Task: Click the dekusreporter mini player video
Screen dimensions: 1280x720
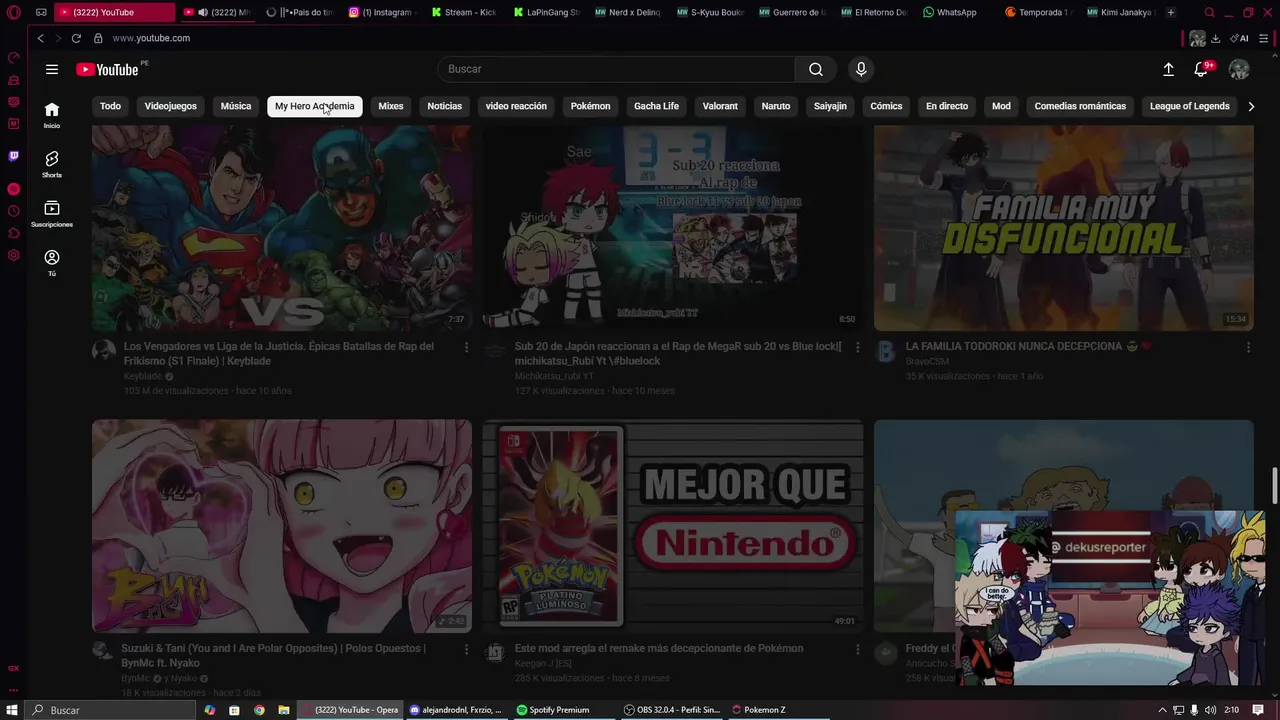Action: coord(1110,598)
